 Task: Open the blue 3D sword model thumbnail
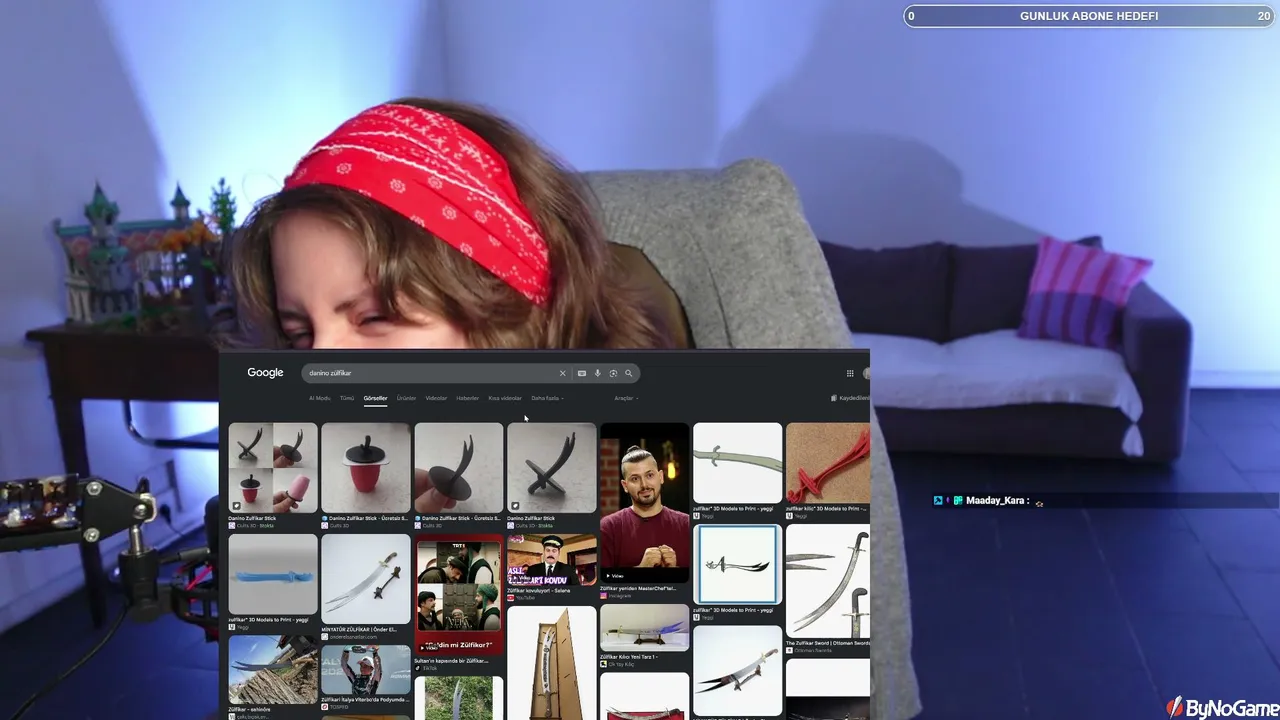coord(273,574)
